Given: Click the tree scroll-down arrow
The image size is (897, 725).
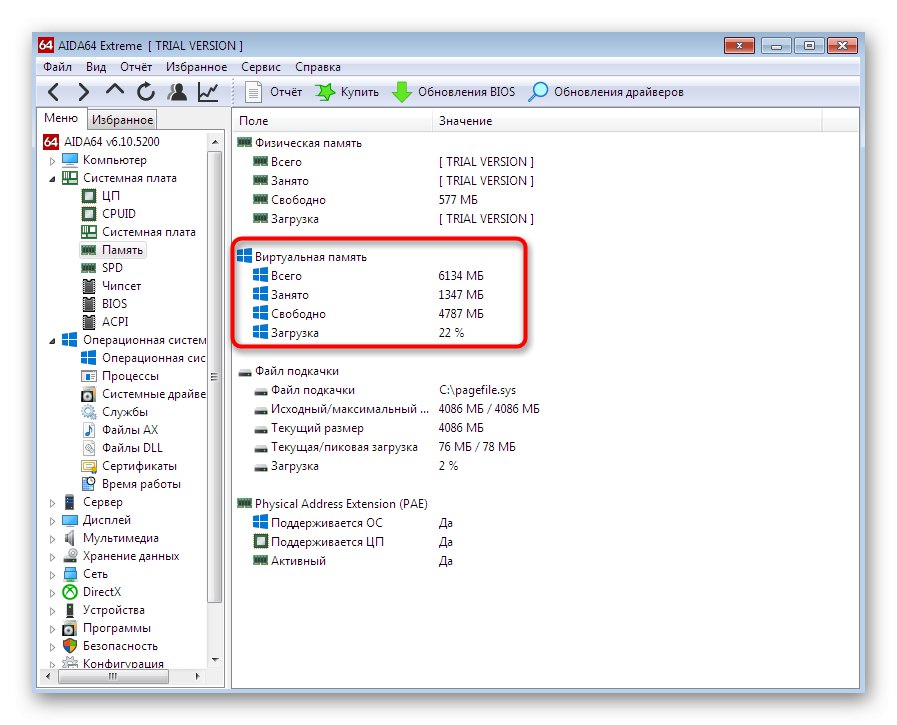Looking at the screenshot, I should tap(215, 660).
